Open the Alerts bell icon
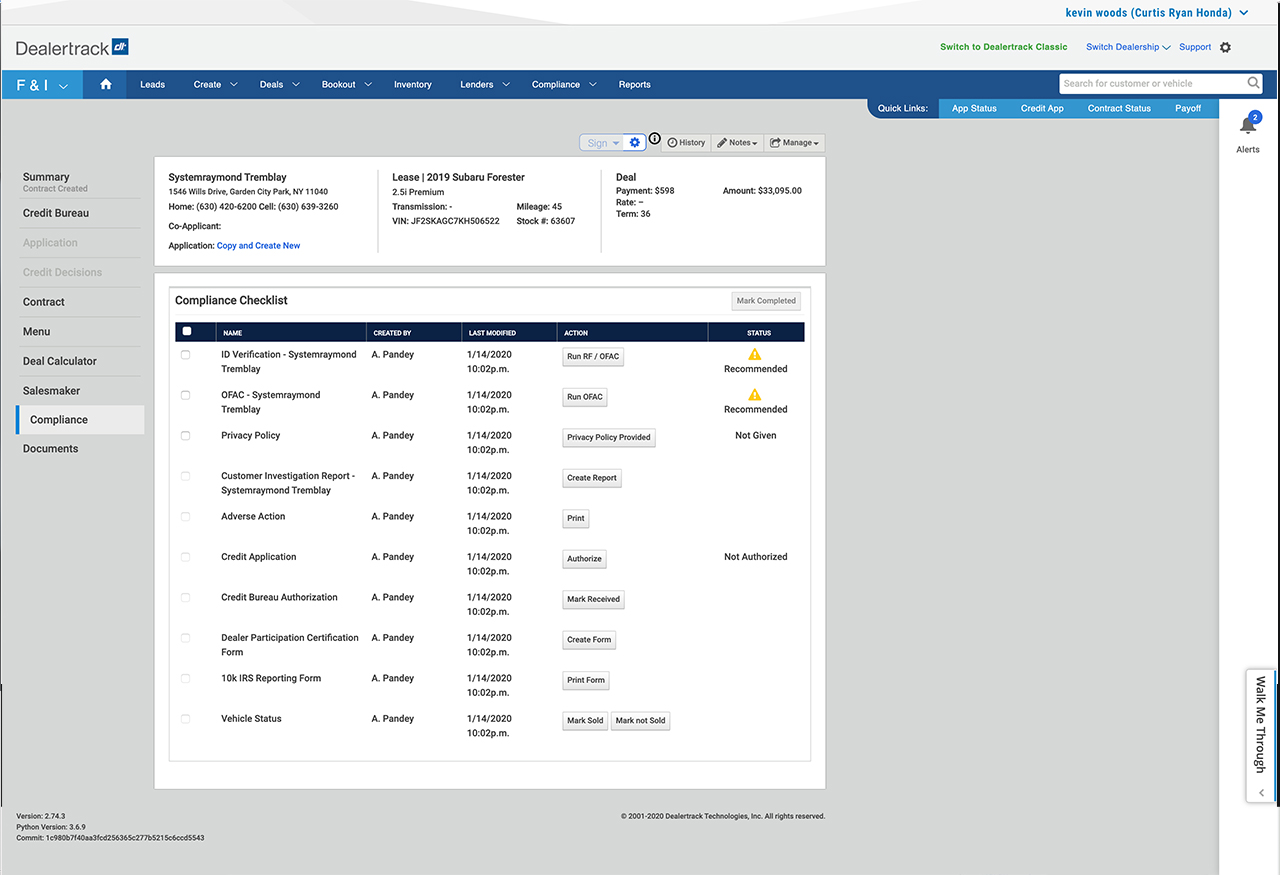 point(1247,125)
